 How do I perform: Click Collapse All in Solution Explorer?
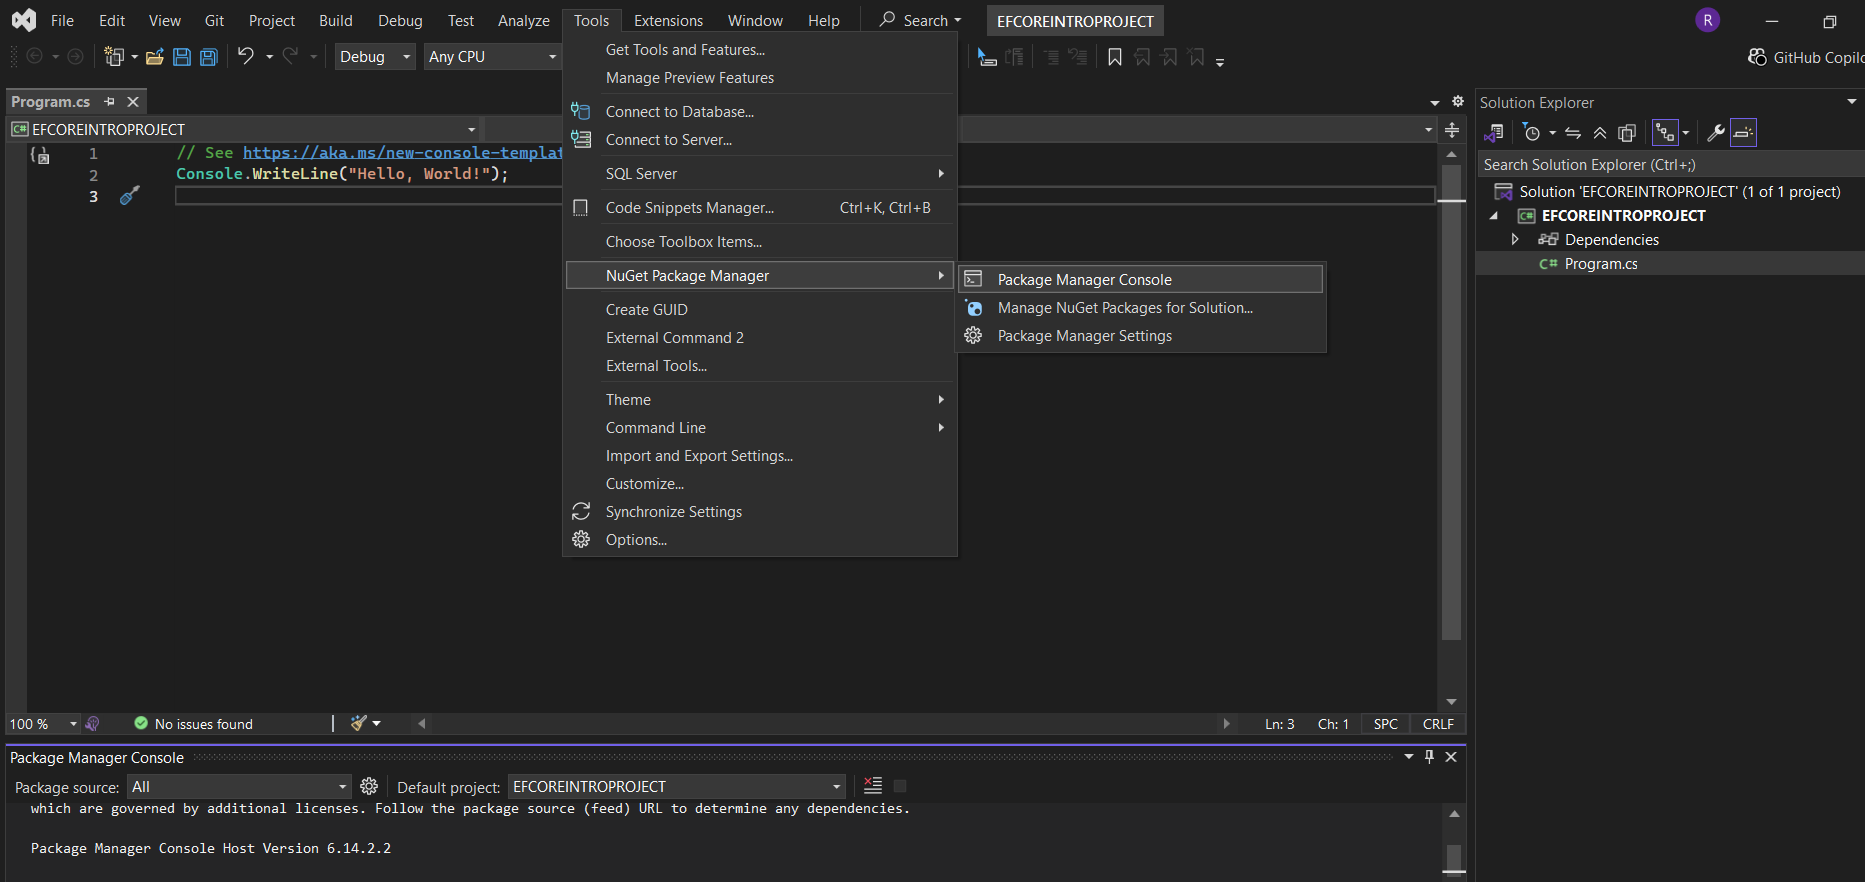click(1600, 133)
